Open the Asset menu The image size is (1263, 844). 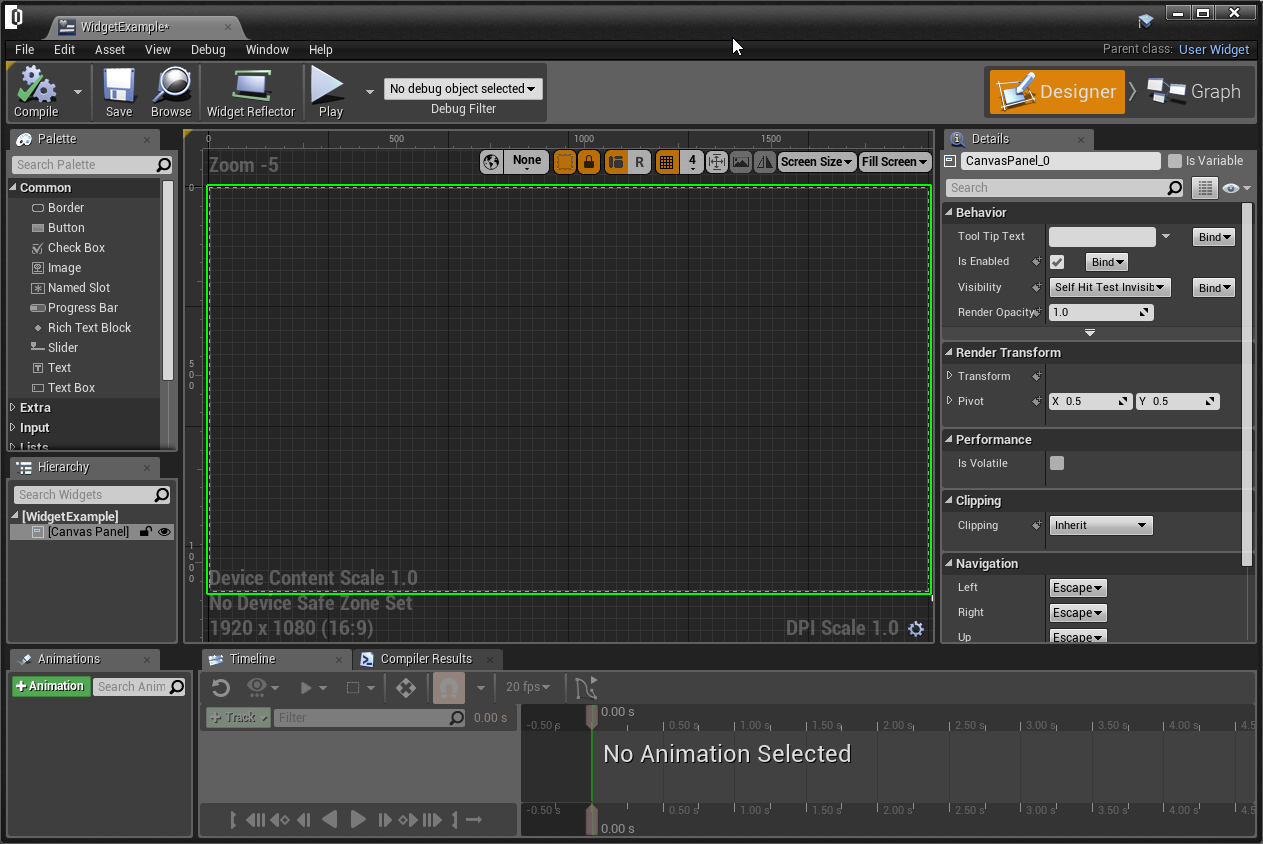coord(110,49)
